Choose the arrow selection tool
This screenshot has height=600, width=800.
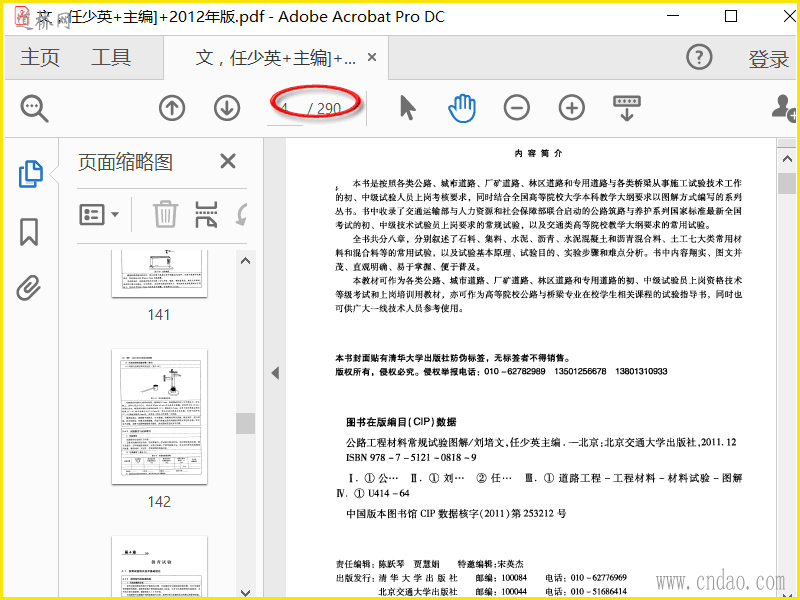pyautogui.click(x=408, y=108)
